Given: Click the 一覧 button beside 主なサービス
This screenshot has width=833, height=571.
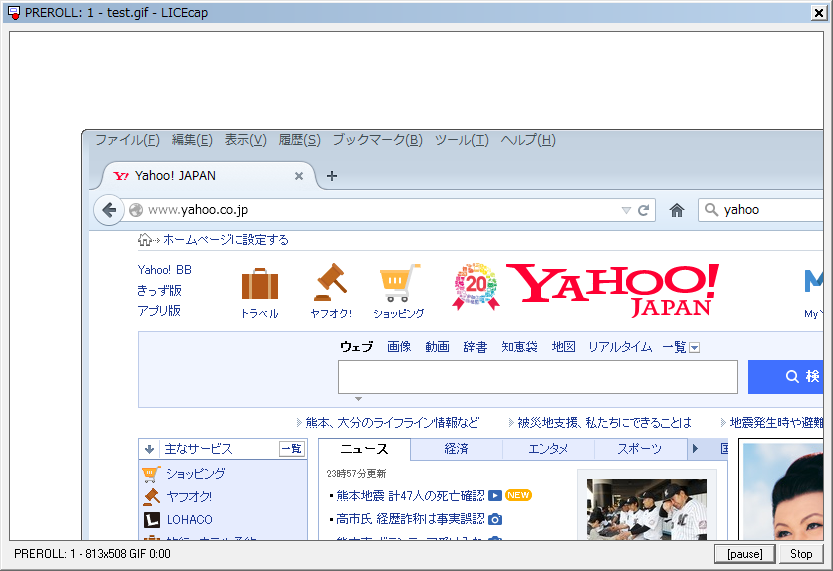Looking at the screenshot, I should pyautogui.click(x=292, y=449).
